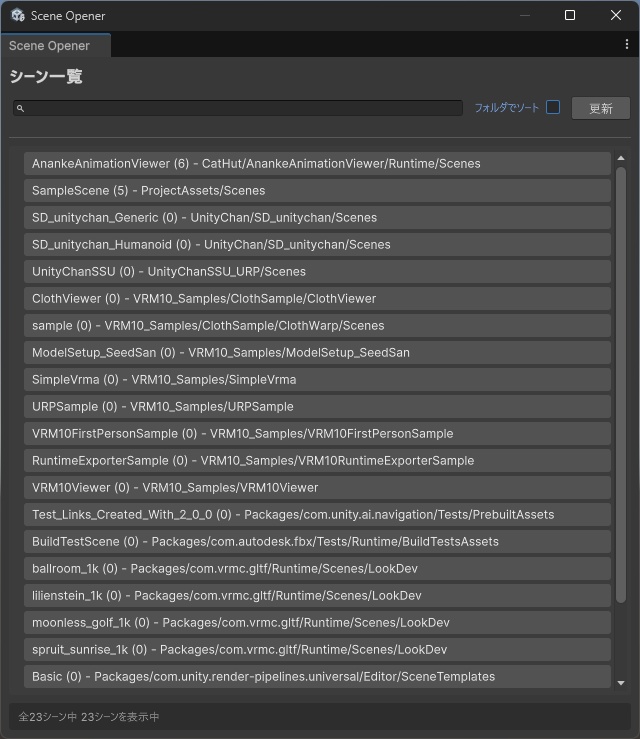Open the VRM10Viewer scene entry
Image resolution: width=640 pixels, height=739 pixels.
coord(317,488)
